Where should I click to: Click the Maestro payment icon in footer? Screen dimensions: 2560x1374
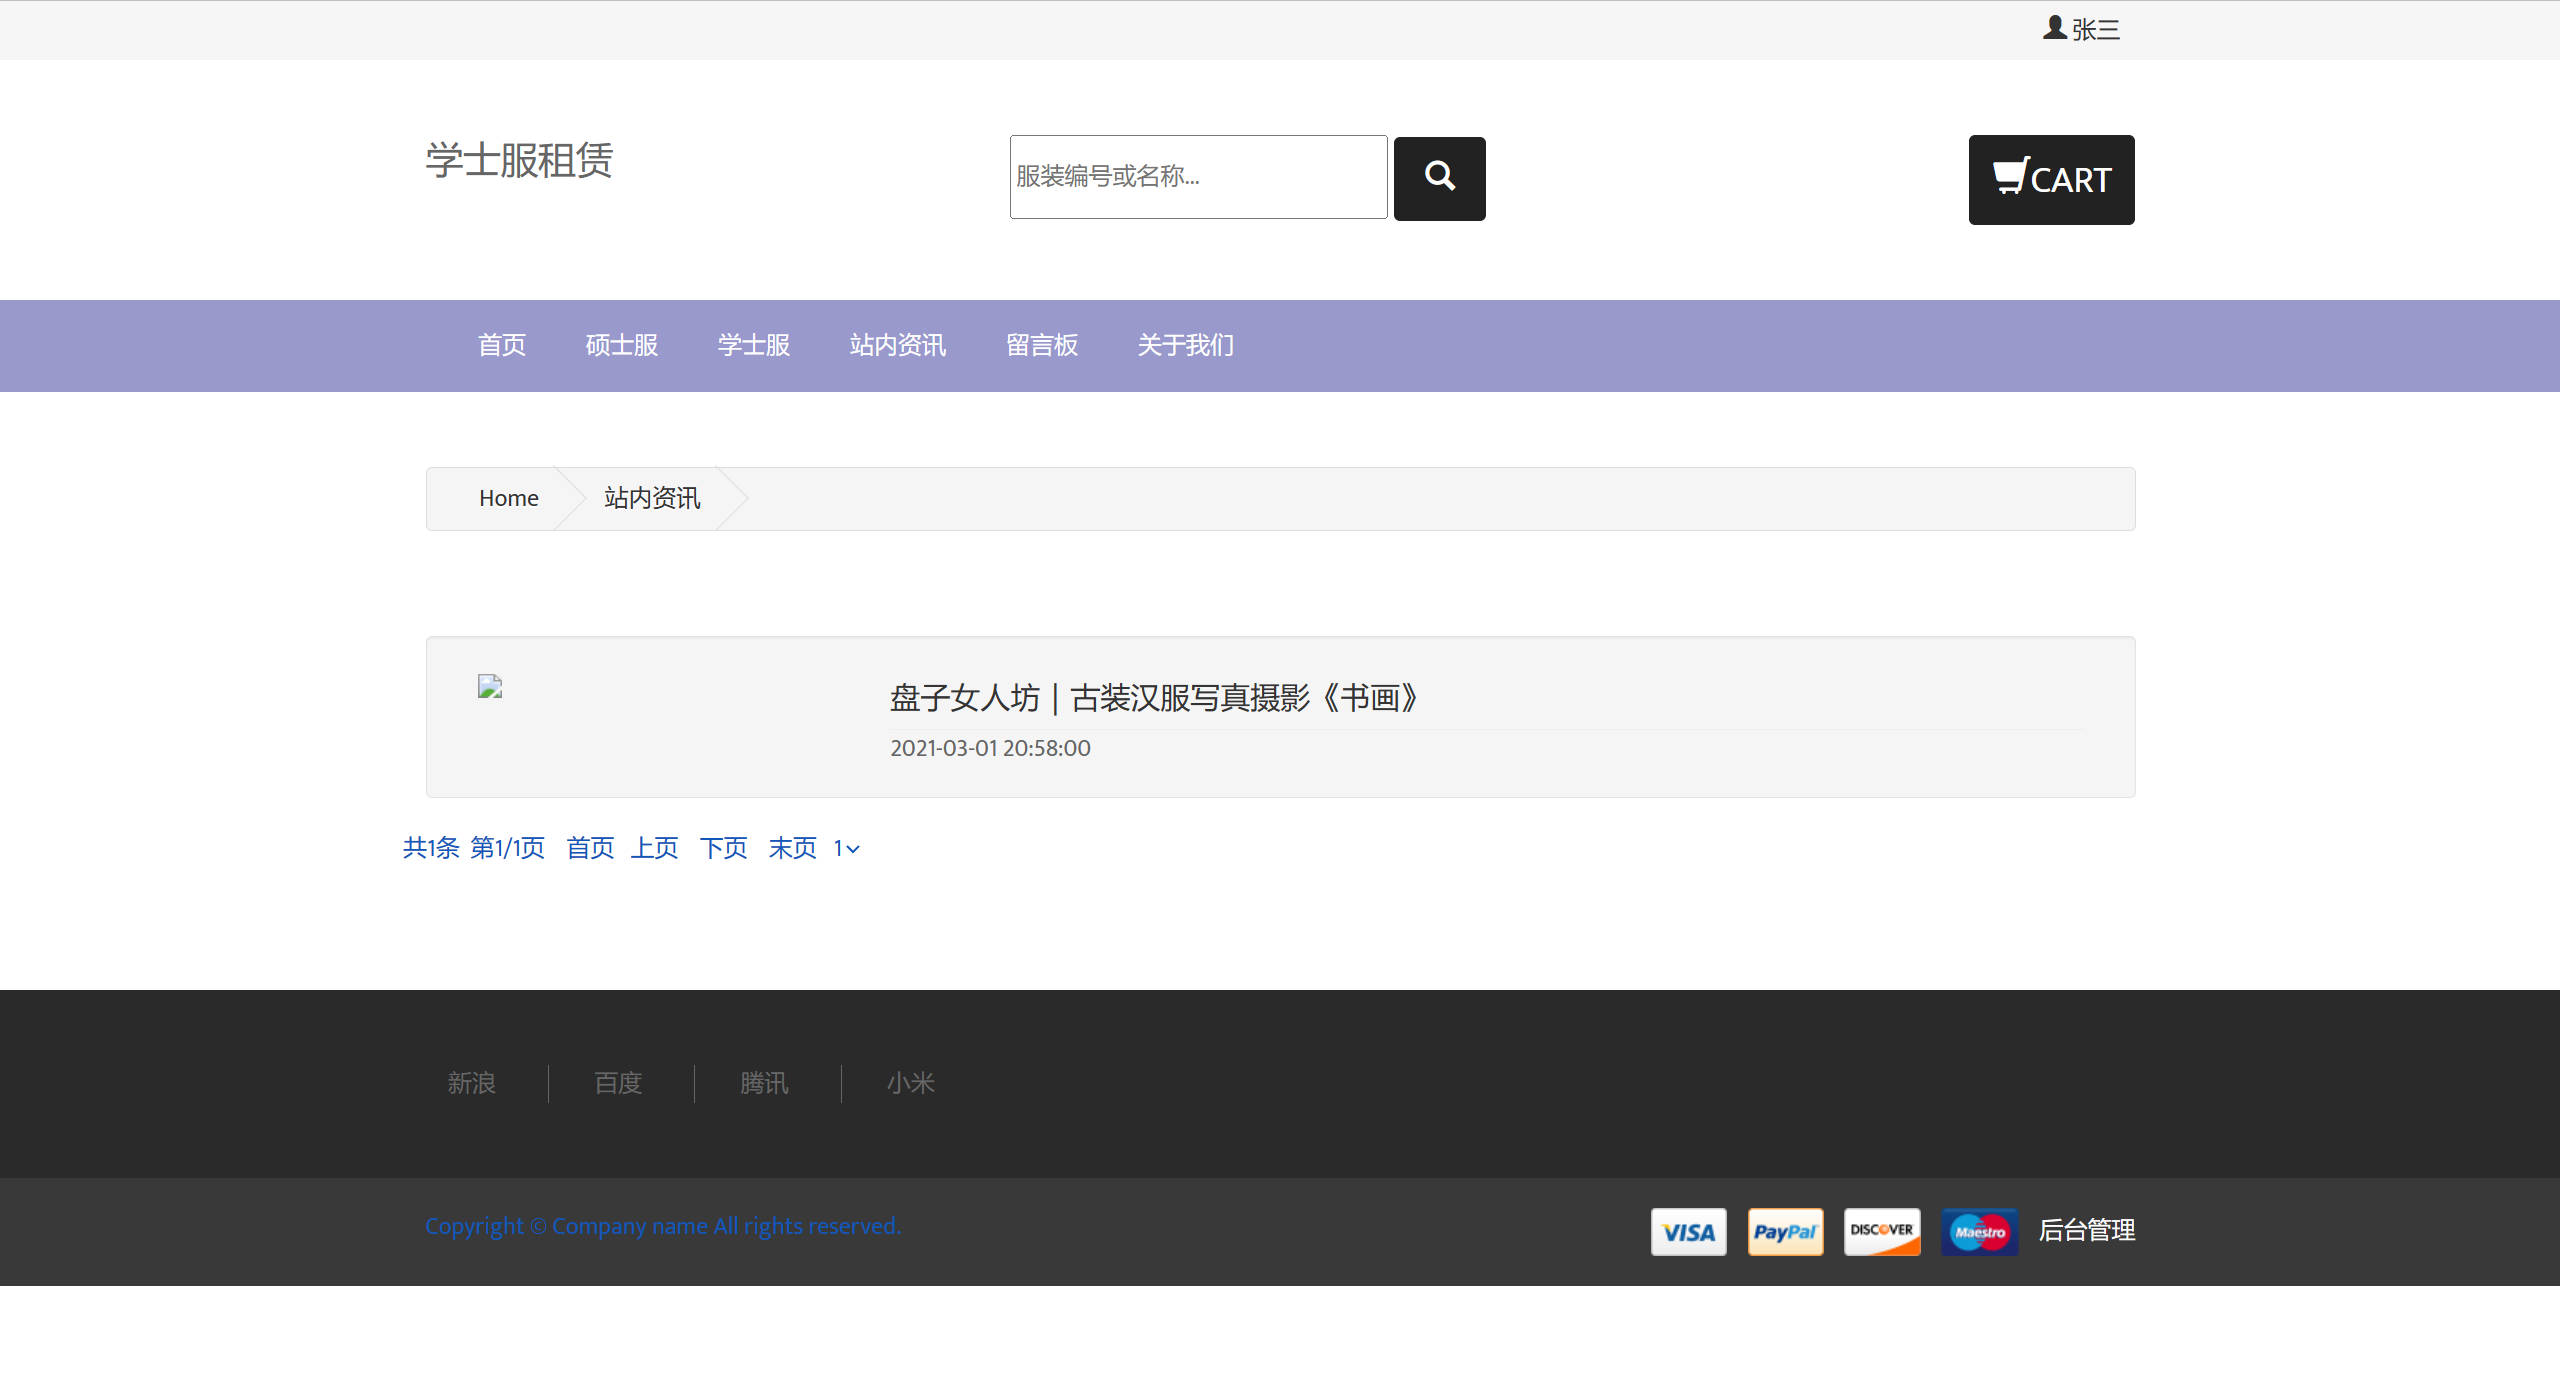coord(1978,1231)
